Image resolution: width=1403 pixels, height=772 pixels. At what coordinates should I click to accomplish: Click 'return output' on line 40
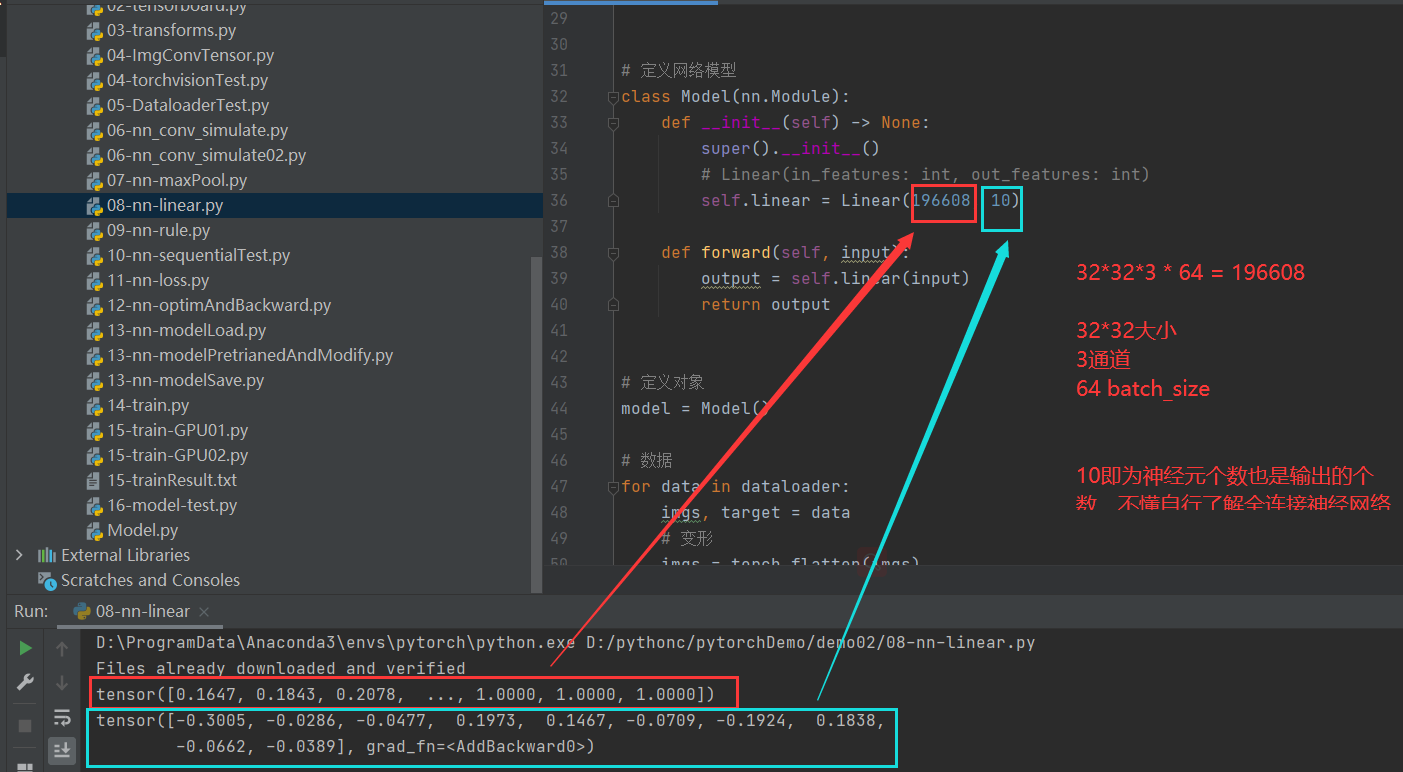[x=765, y=305]
